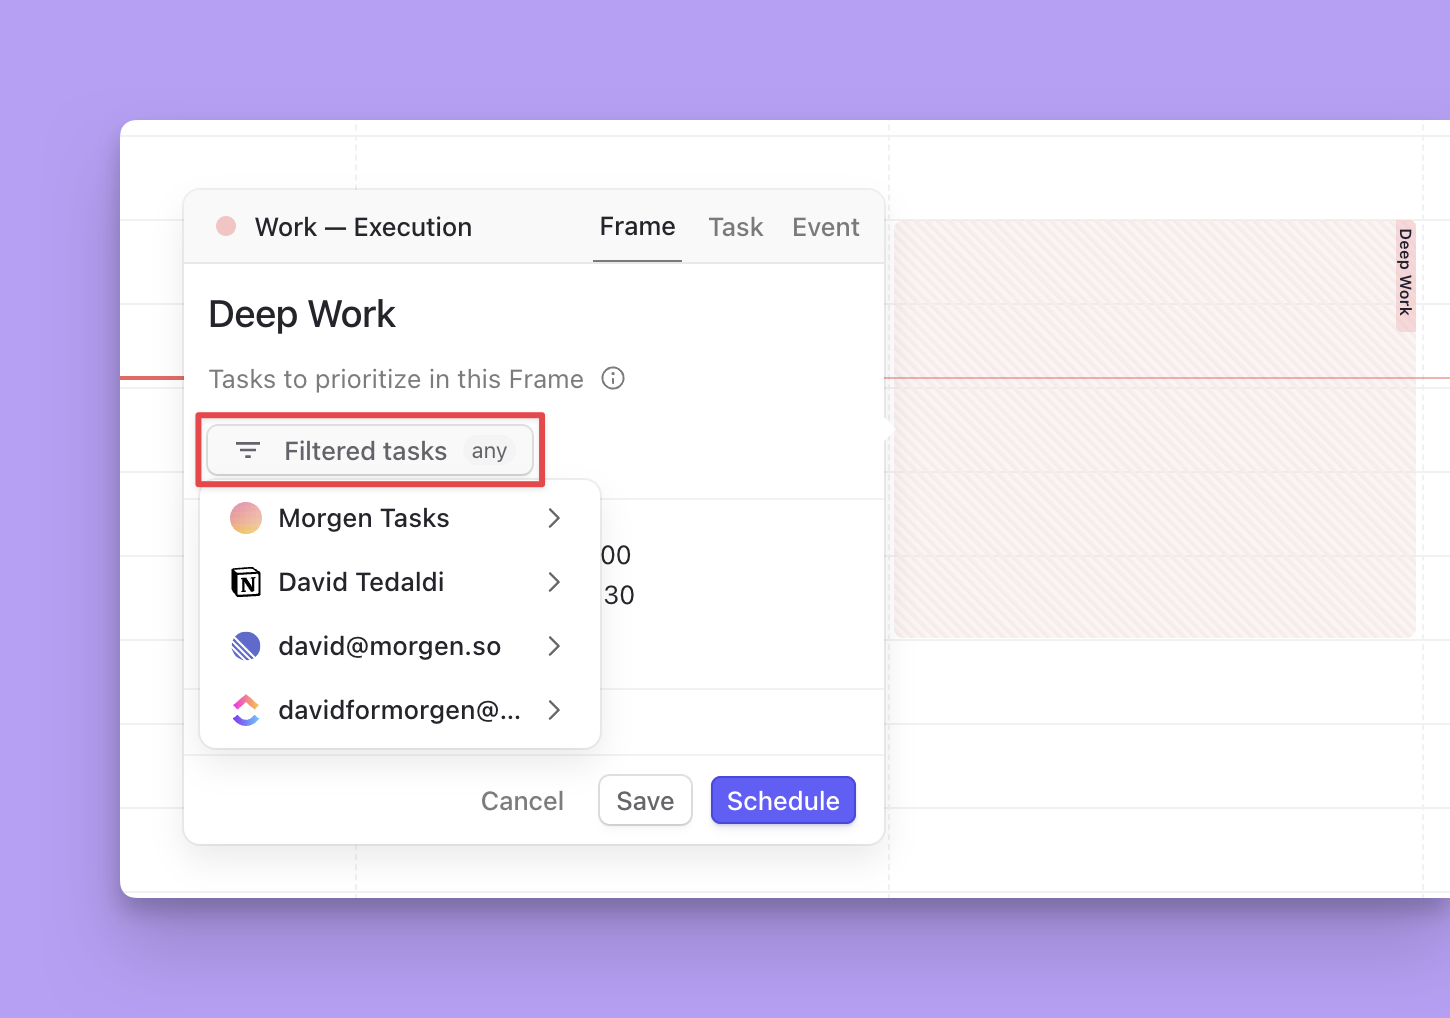1450x1018 pixels.
Task: Click the striped Deep Work frame block
Action: [x=1154, y=428]
